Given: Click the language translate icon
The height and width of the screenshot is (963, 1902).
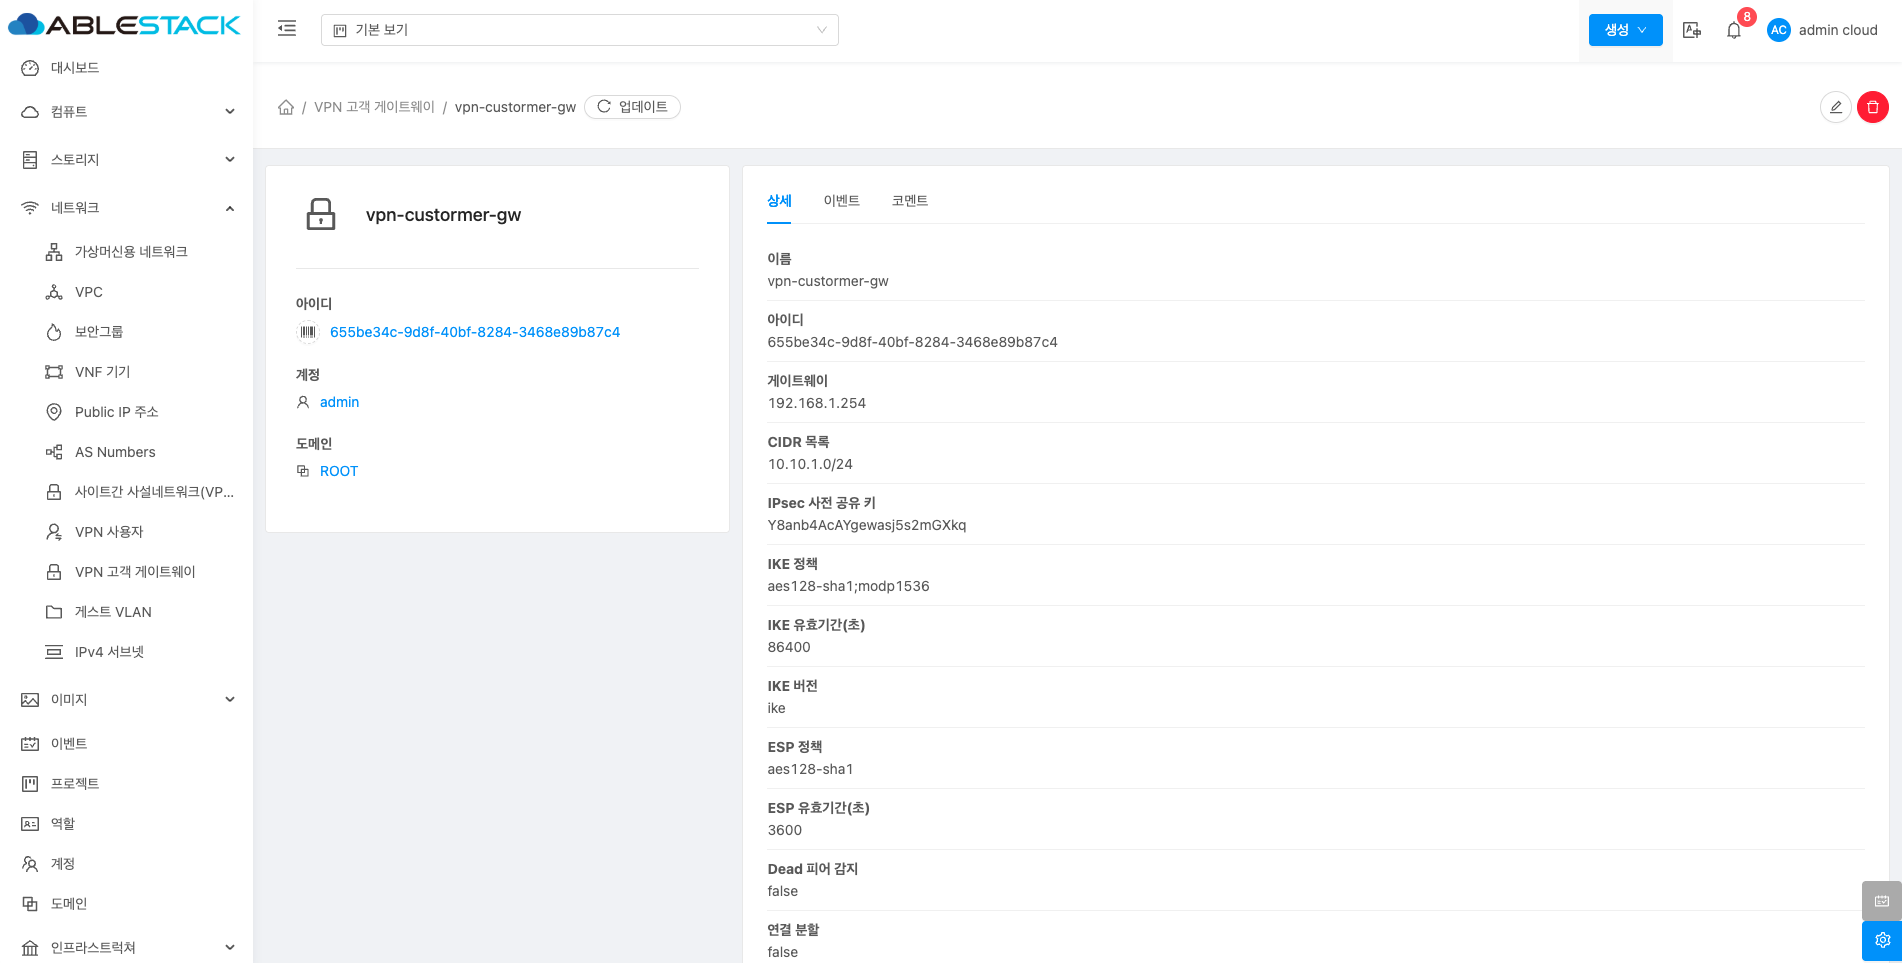Looking at the screenshot, I should coord(1691,30).
